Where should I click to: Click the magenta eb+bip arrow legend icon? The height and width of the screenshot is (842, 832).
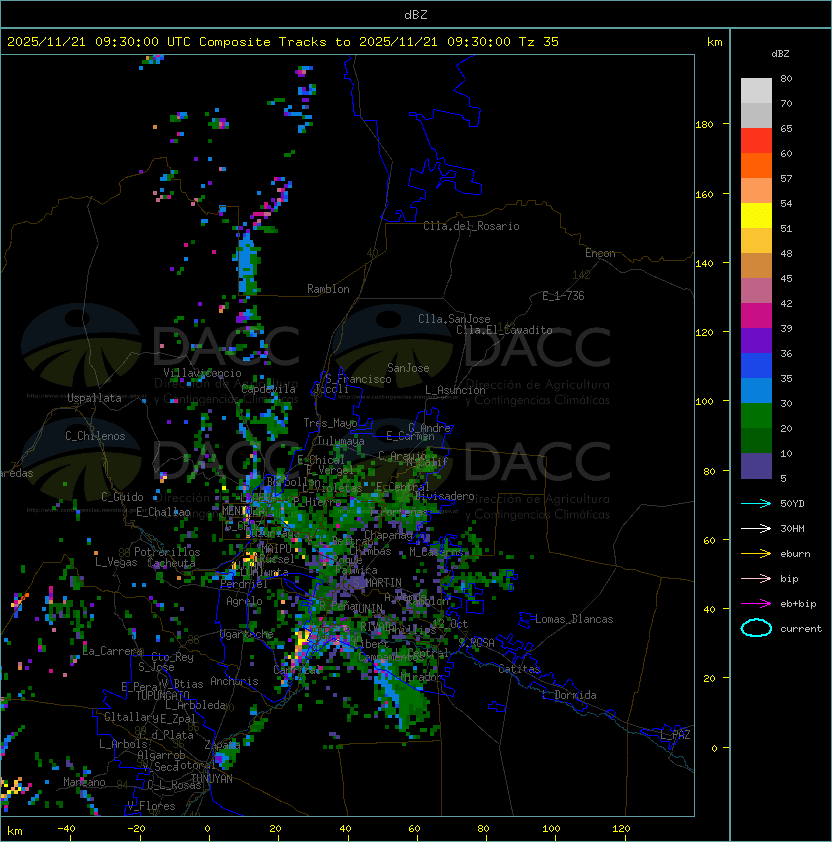point(756,604)
